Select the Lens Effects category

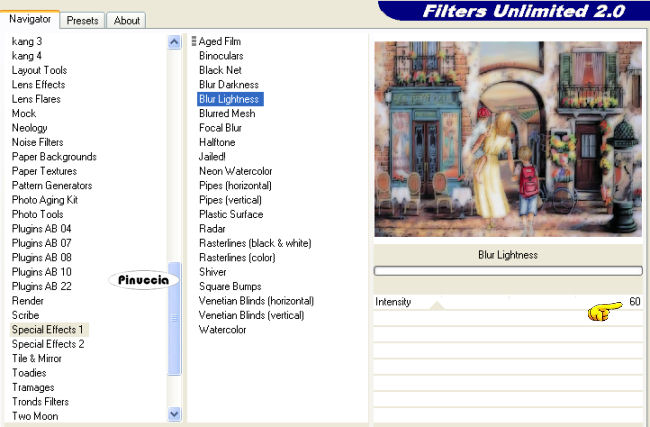[x=39, y=85]
